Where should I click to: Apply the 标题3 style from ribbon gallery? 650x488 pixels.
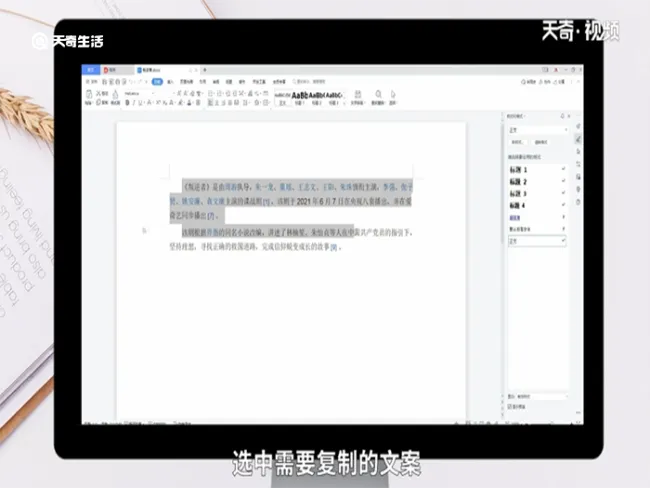click(334, 98)
